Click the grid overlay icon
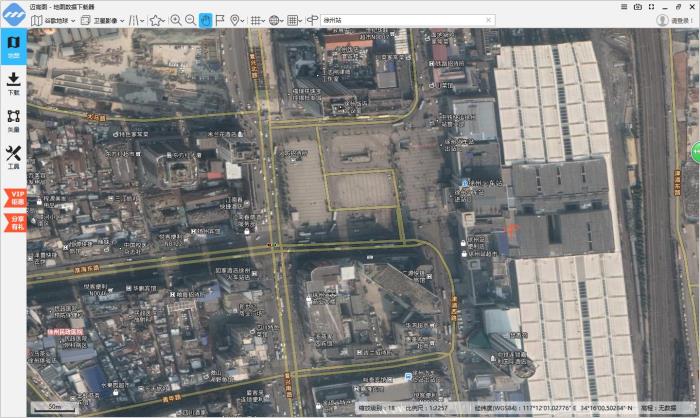700x418 pixels. (256, 20)
